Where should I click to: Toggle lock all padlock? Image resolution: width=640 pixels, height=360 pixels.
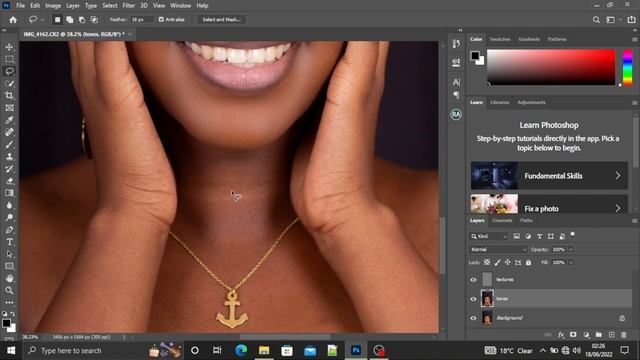click(529, 262)
